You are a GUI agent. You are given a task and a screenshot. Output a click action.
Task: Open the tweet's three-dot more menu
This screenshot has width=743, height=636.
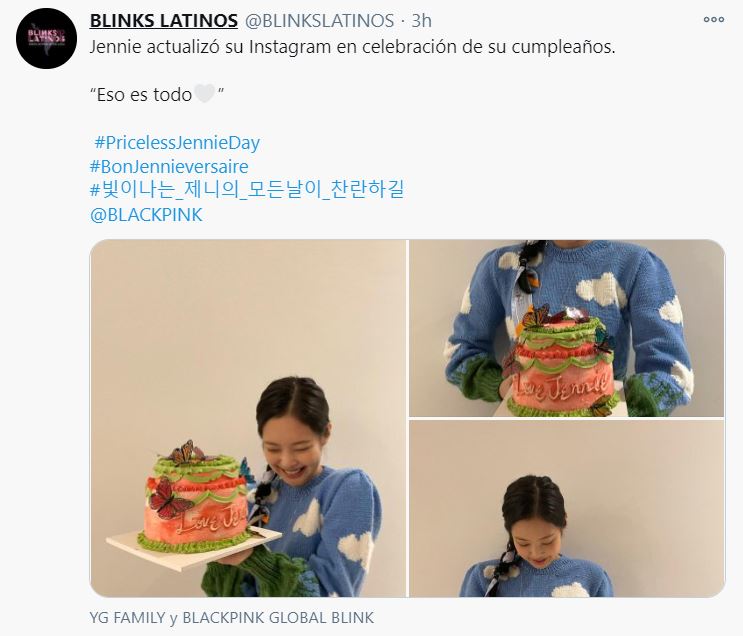coord(714,19)
